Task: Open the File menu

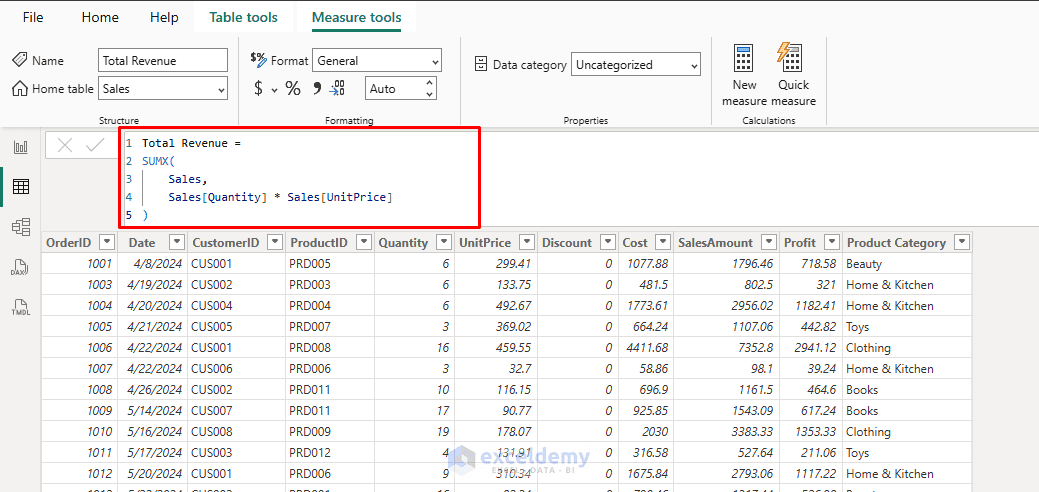Action: (33, 17)
